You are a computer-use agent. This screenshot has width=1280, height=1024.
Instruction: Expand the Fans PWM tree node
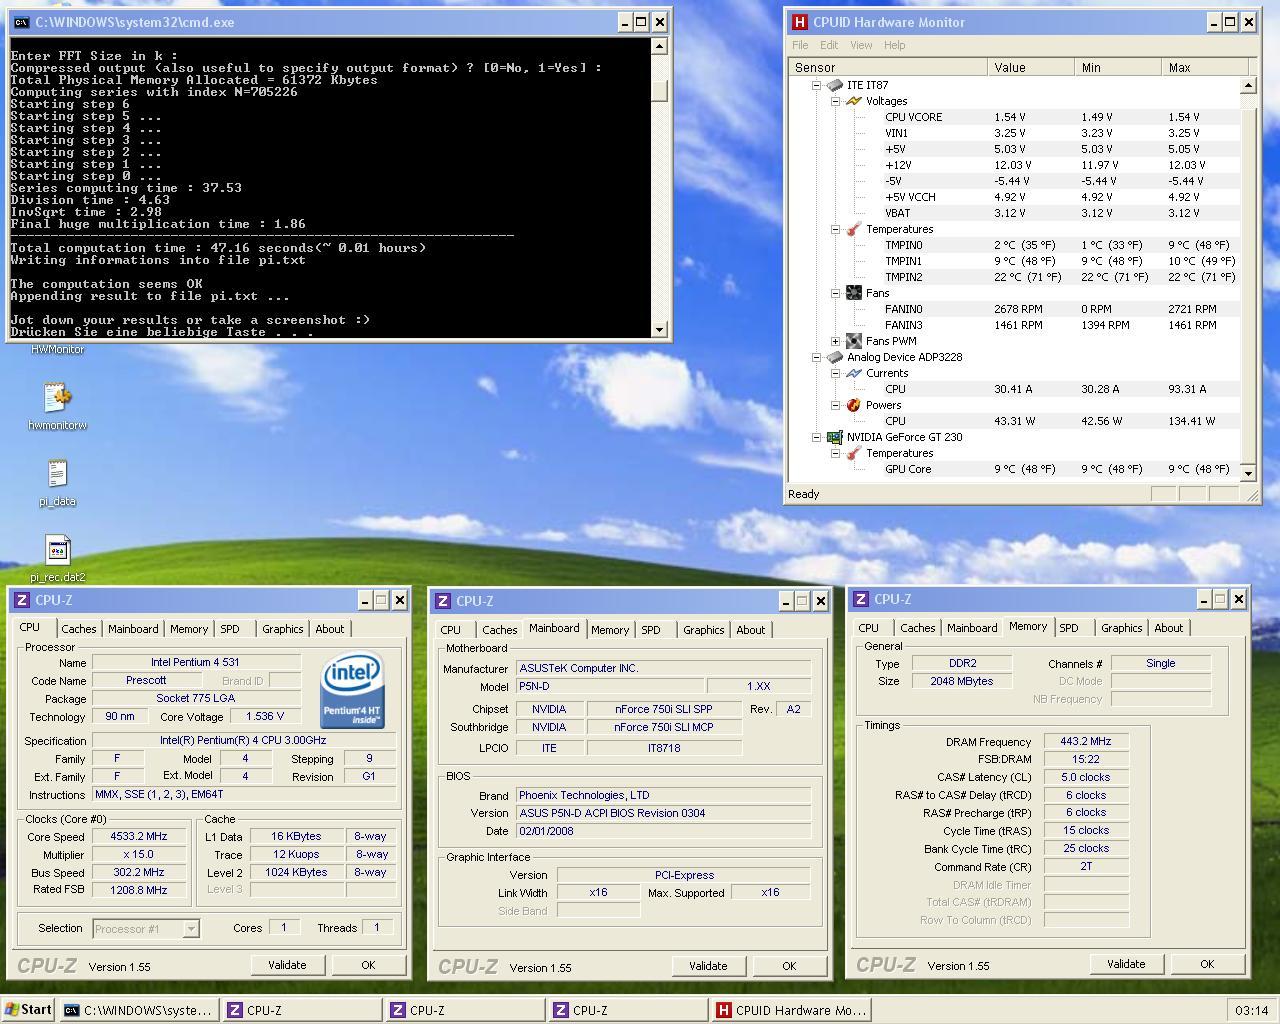[x=835, y=341]
